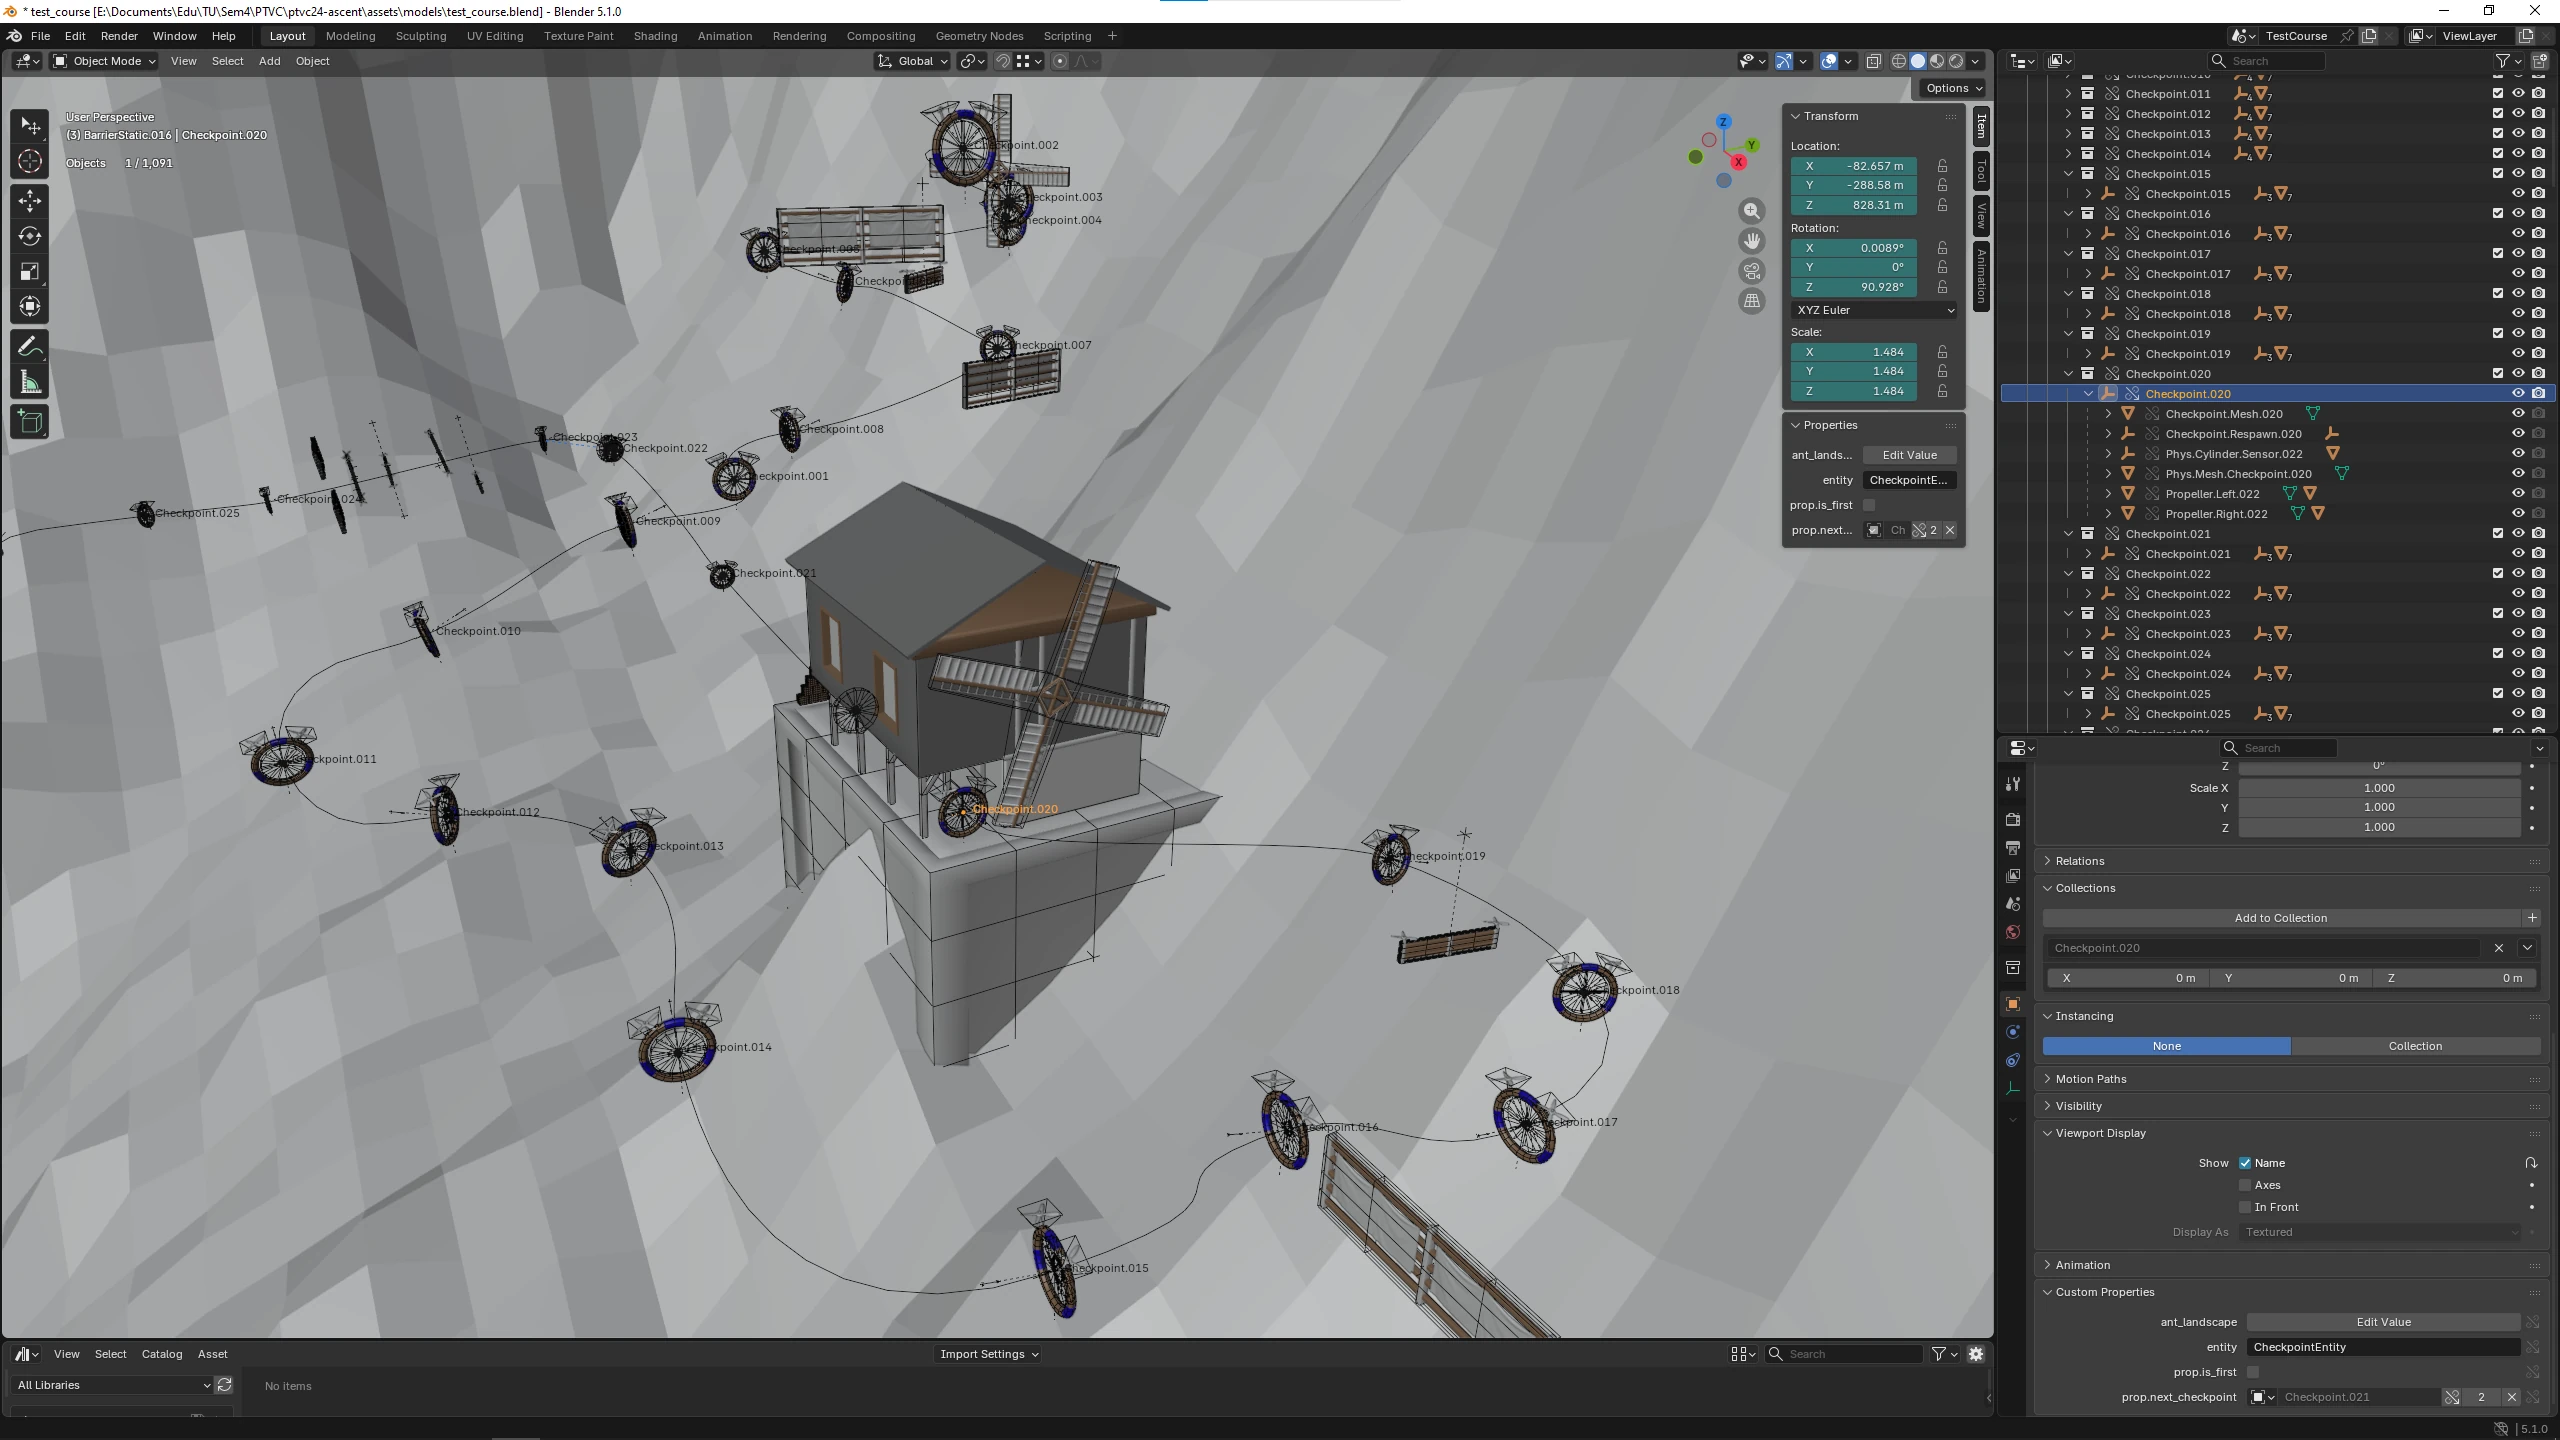This screenshot has width=2560, height=1440.
Task: Enable the Axes display checkbox
Action: click(2245, 1185)
